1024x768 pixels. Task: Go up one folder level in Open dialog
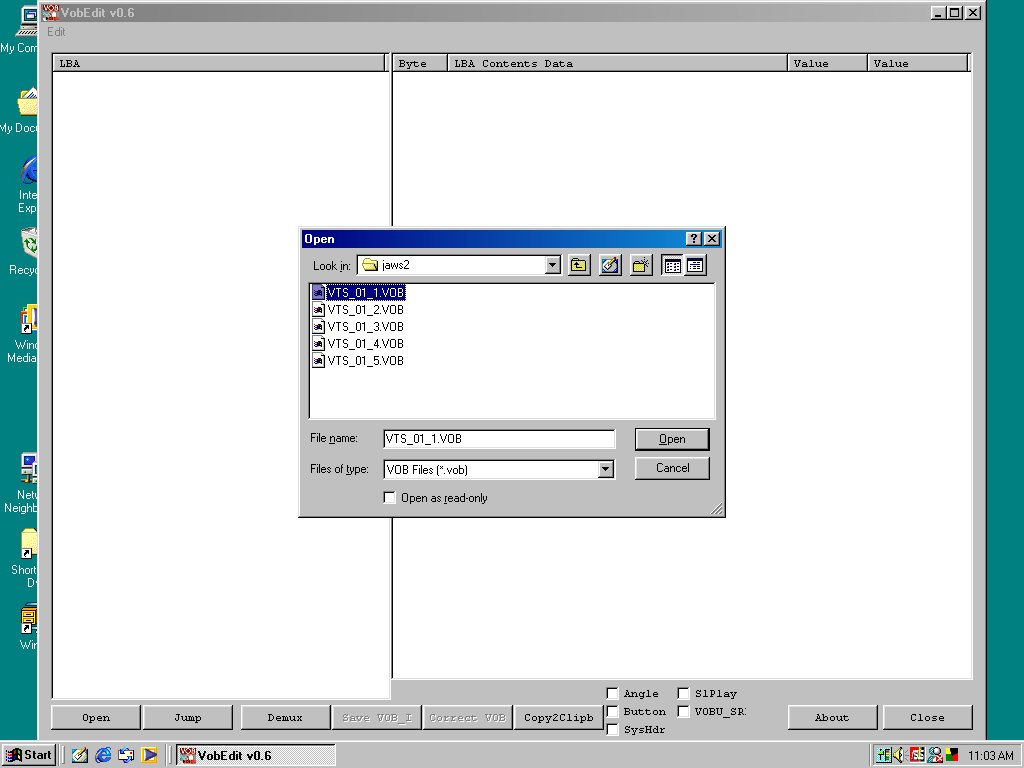click(x=579, y=265)
